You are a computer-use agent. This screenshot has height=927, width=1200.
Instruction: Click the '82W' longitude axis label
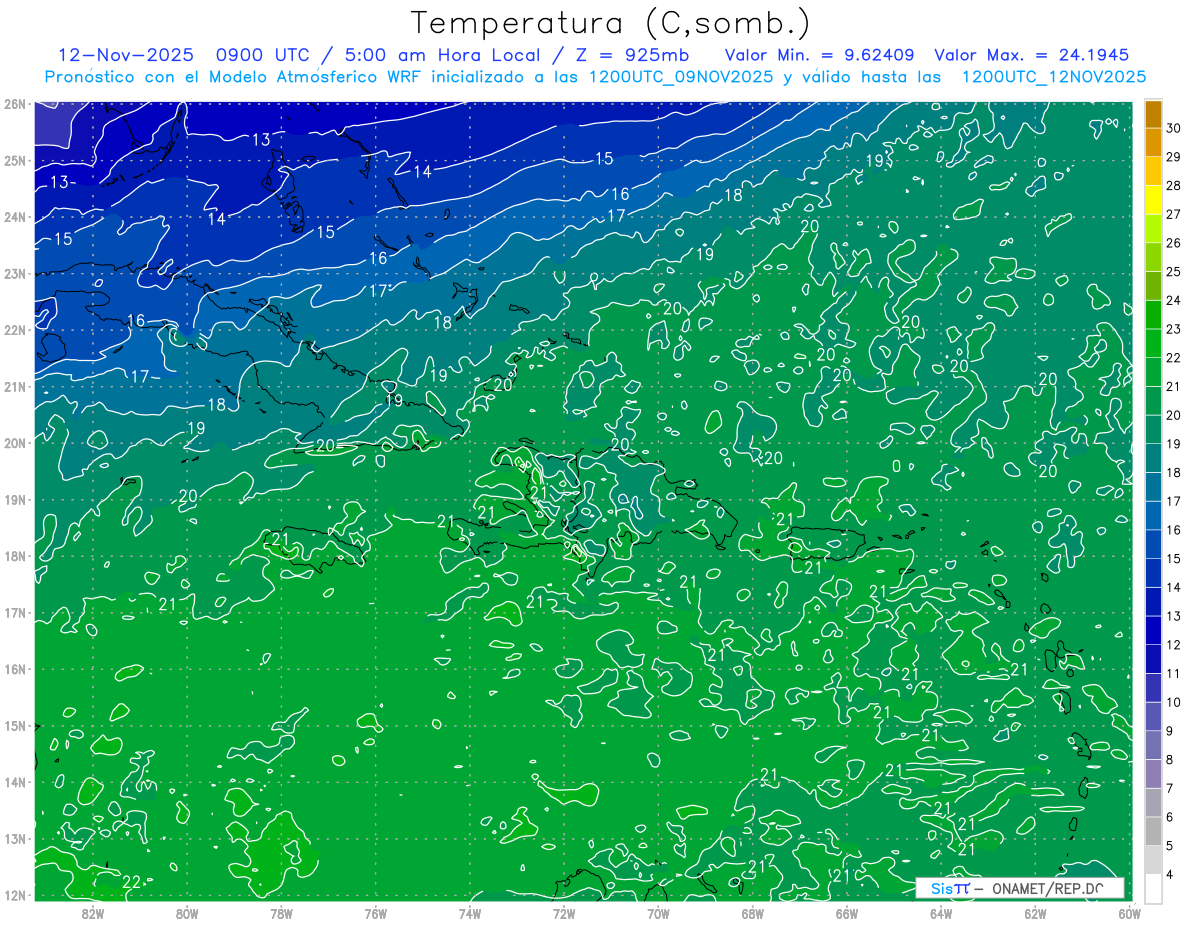92,912
